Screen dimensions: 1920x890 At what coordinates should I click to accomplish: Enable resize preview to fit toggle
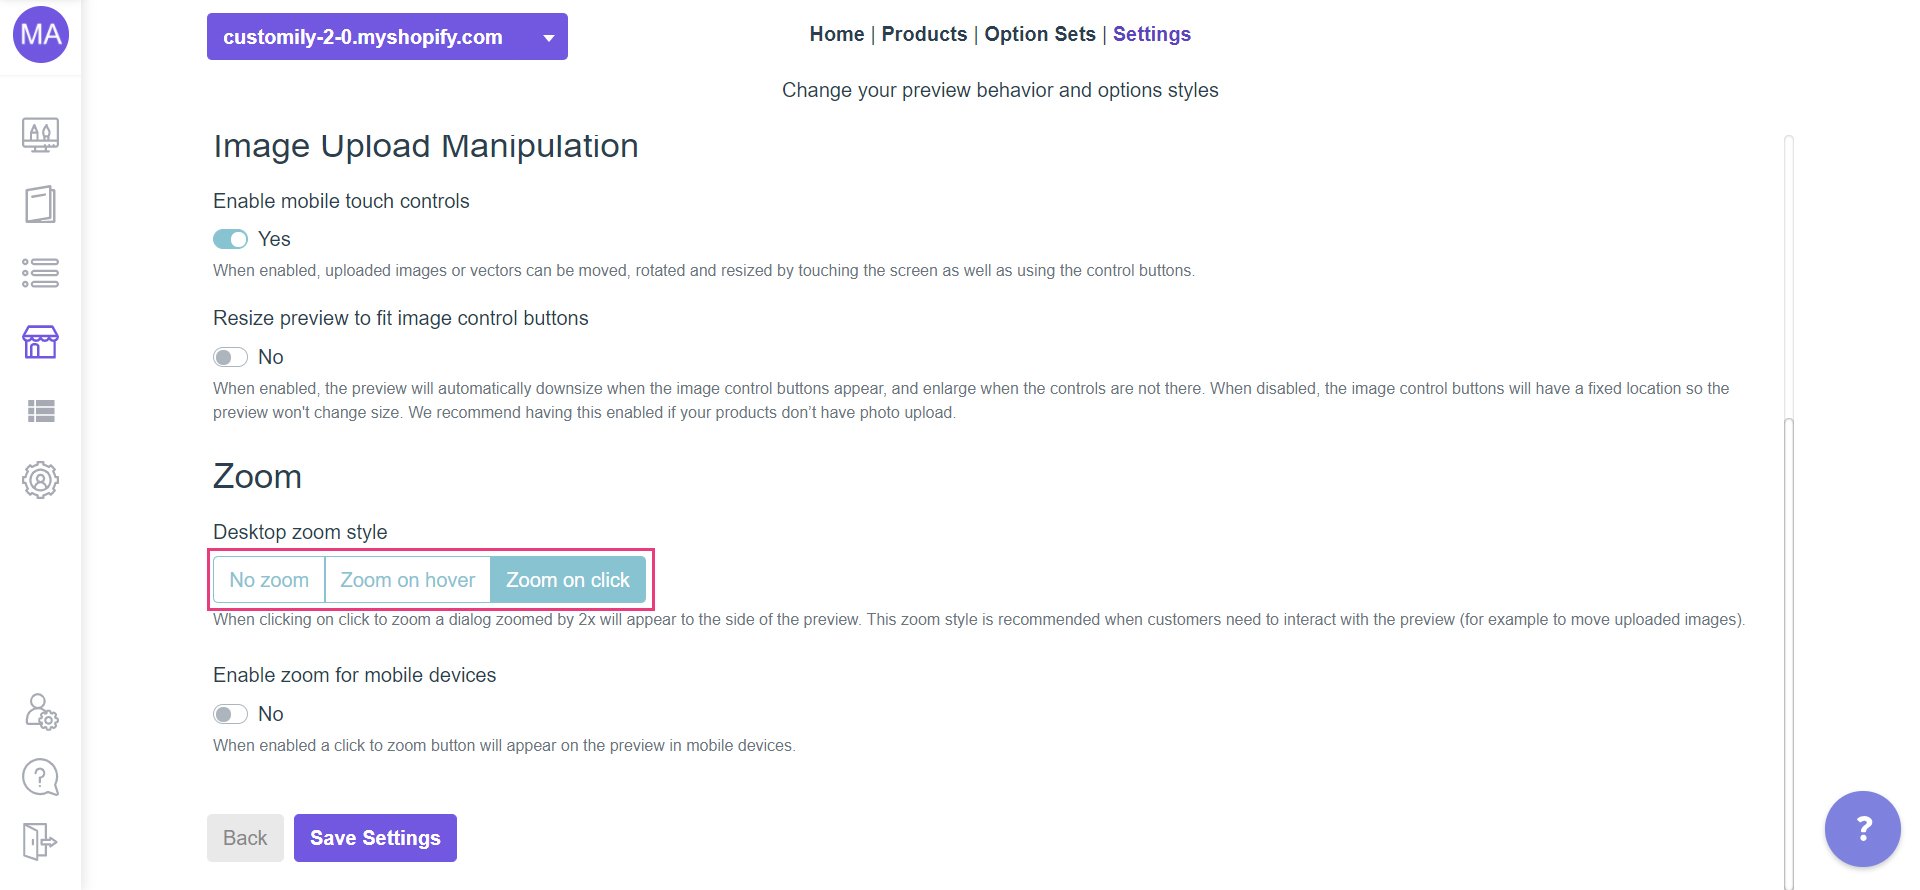[230, 357]
